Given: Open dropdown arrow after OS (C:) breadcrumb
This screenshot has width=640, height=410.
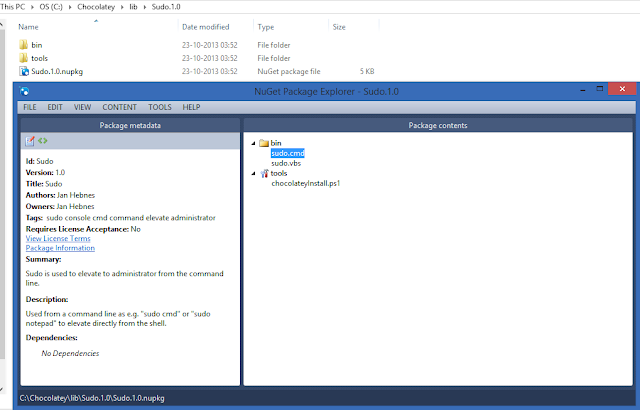Looking at the screenshot, I should pos(70,7).
